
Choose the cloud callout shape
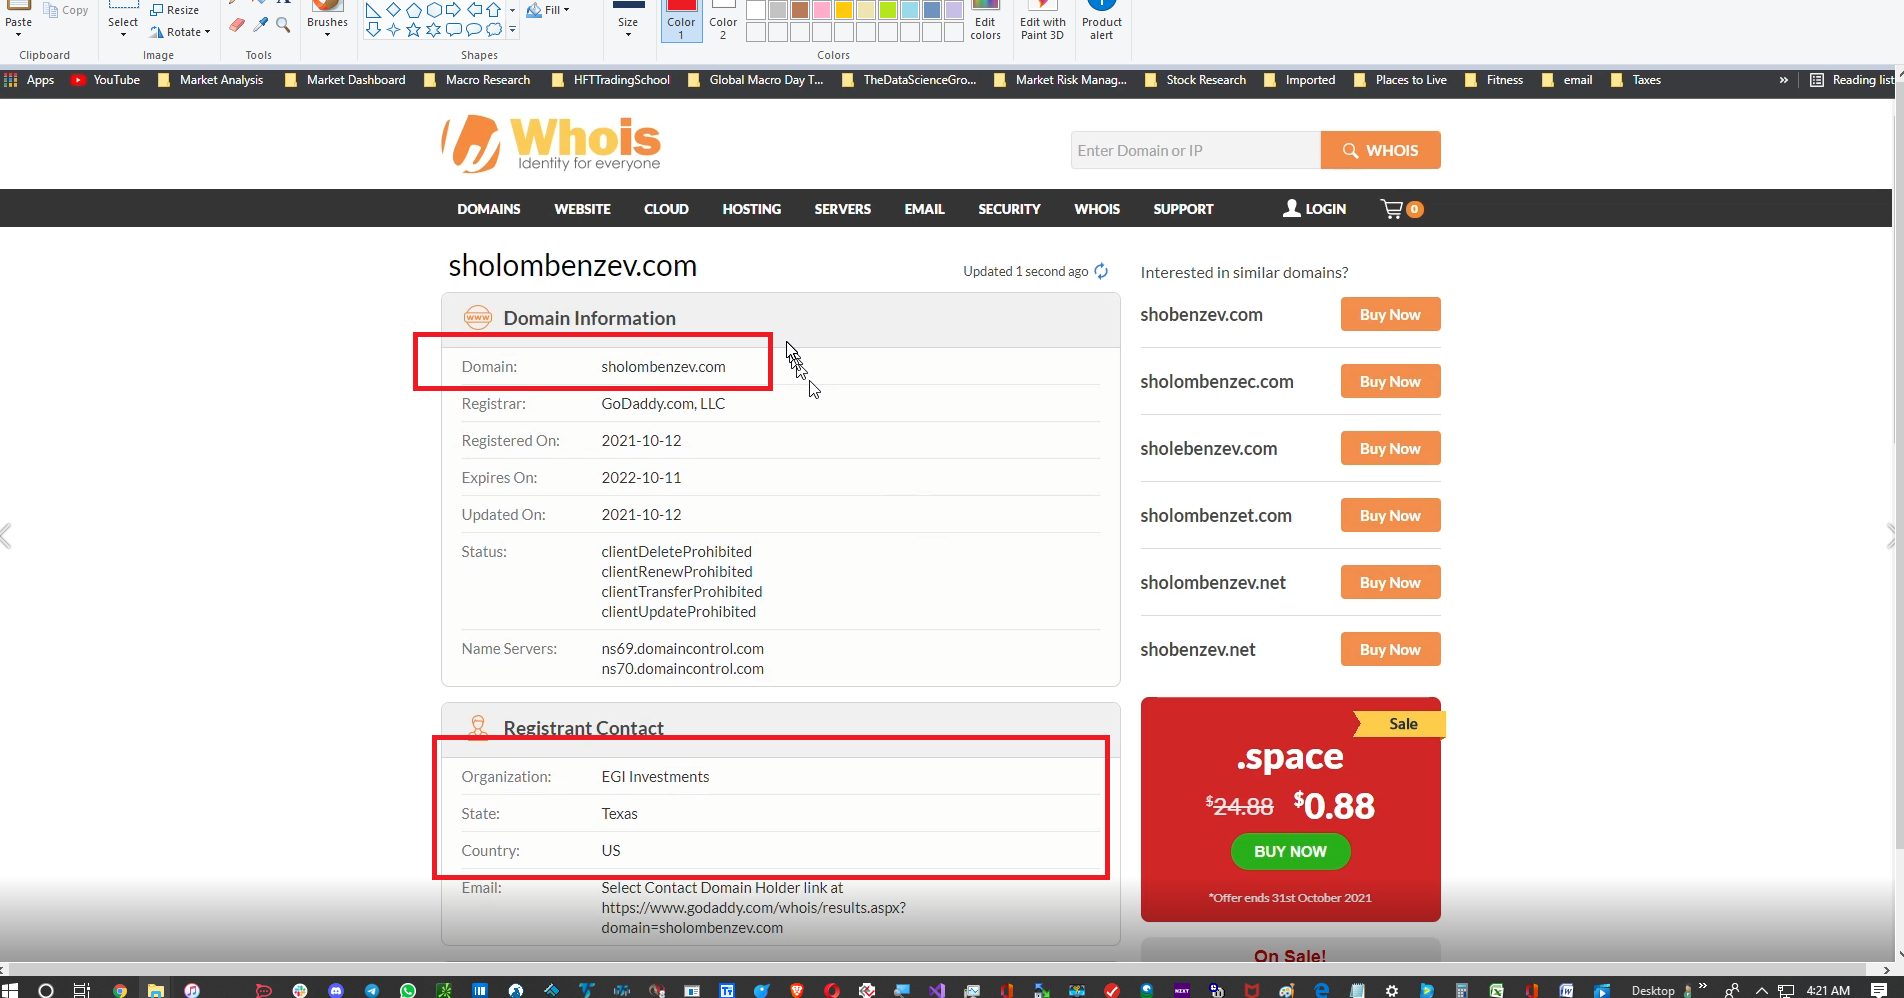[x=493, y=30]
